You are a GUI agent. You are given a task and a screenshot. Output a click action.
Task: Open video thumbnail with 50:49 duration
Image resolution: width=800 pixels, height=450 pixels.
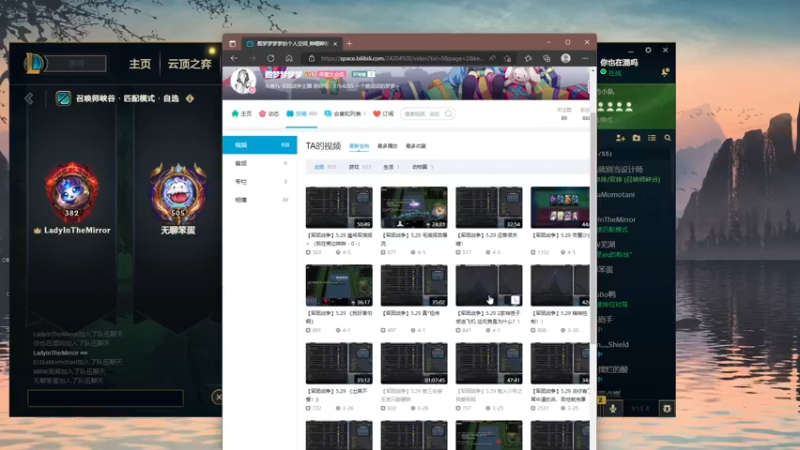339,207
